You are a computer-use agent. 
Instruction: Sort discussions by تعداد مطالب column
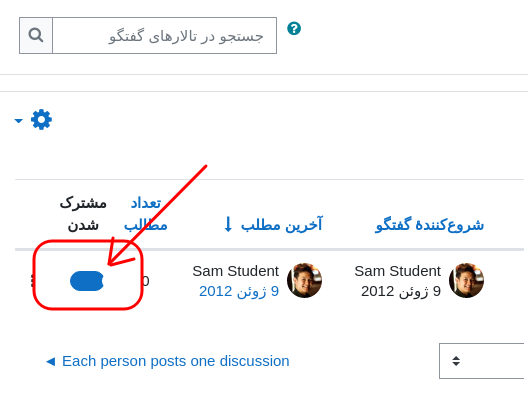coord(146,214)
